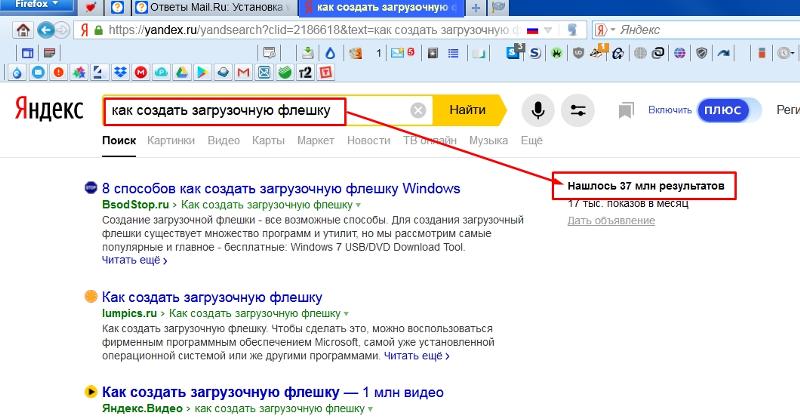800x417 pixels.
Task: Open the Картинки search tab
Action: (171, 140)
